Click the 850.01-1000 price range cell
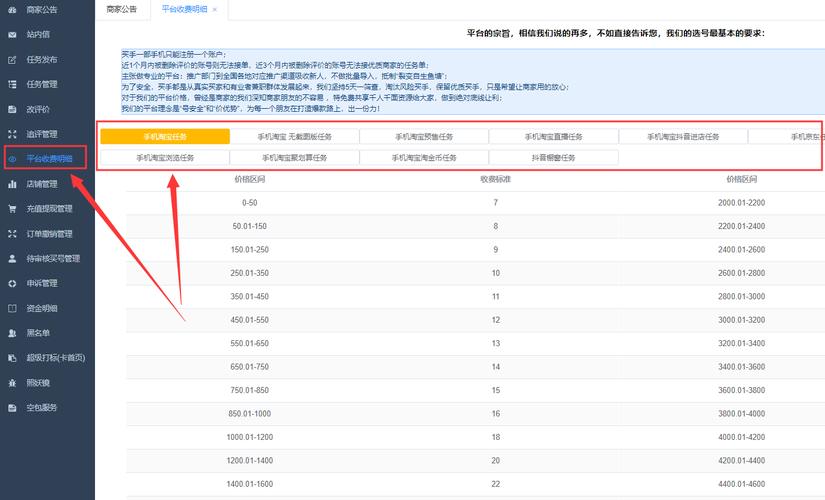825x500 pixels. tap(249, 414)
